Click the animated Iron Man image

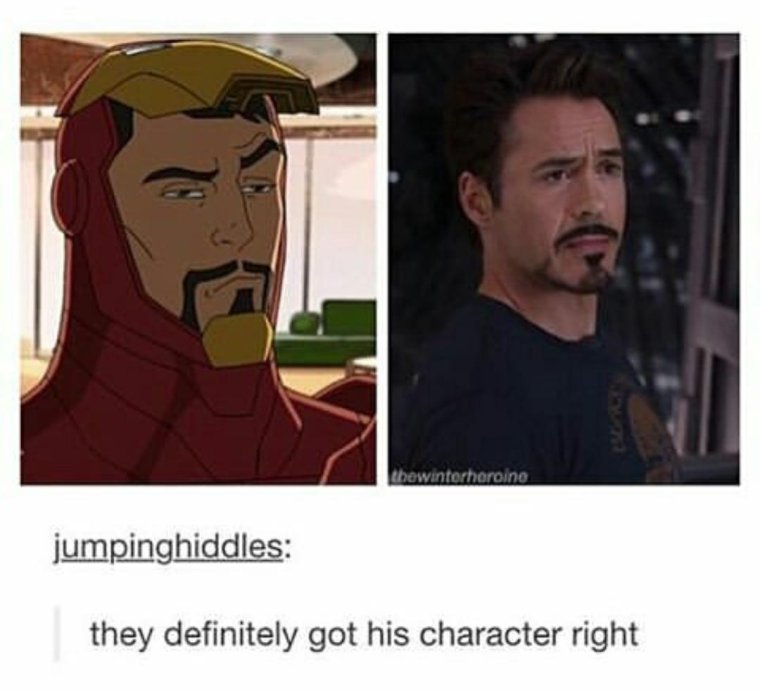pos(198,259)
